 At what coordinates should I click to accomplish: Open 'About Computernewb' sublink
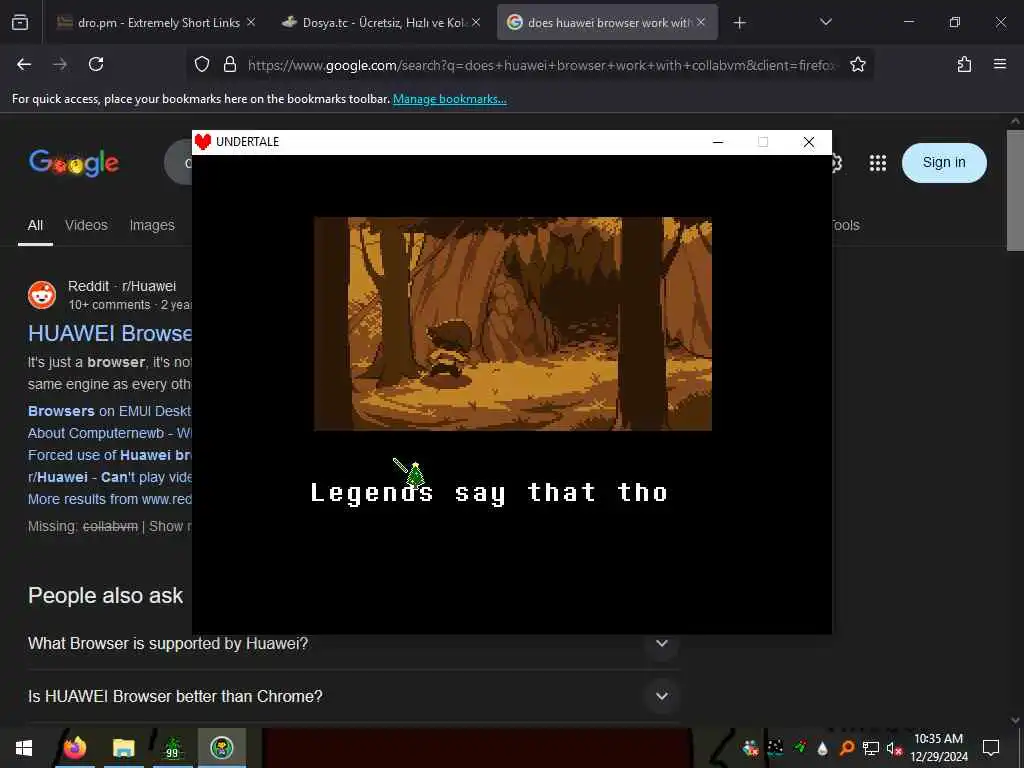pyautogui.click(x=110, y=434)
